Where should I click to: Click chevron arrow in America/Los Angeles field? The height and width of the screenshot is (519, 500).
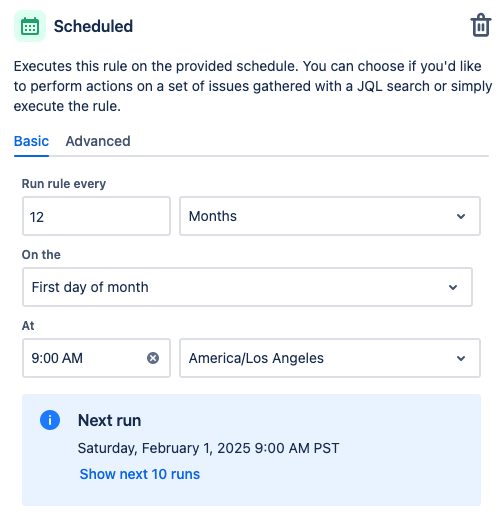pos(461,358)
